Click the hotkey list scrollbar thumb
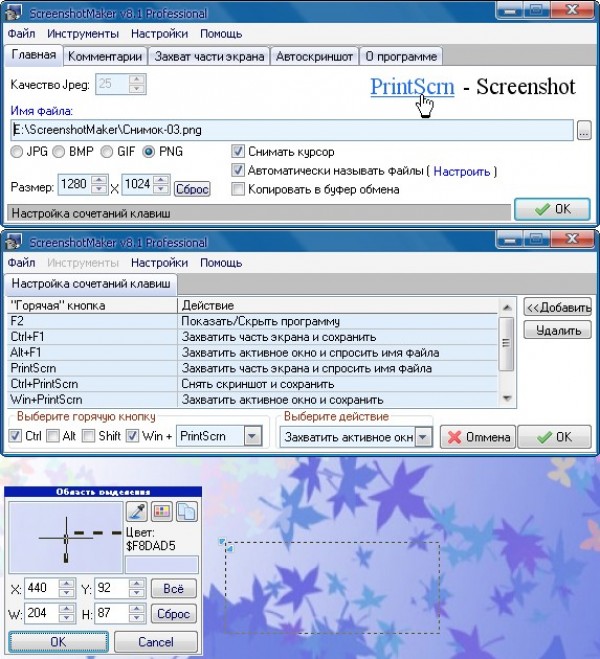This screenshot has width=600, height=659. tap(506, 344)
